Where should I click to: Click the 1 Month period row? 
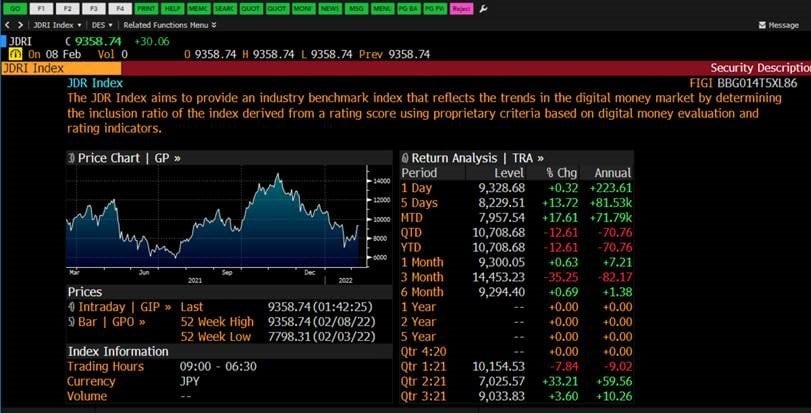click(x=517, y=263)
